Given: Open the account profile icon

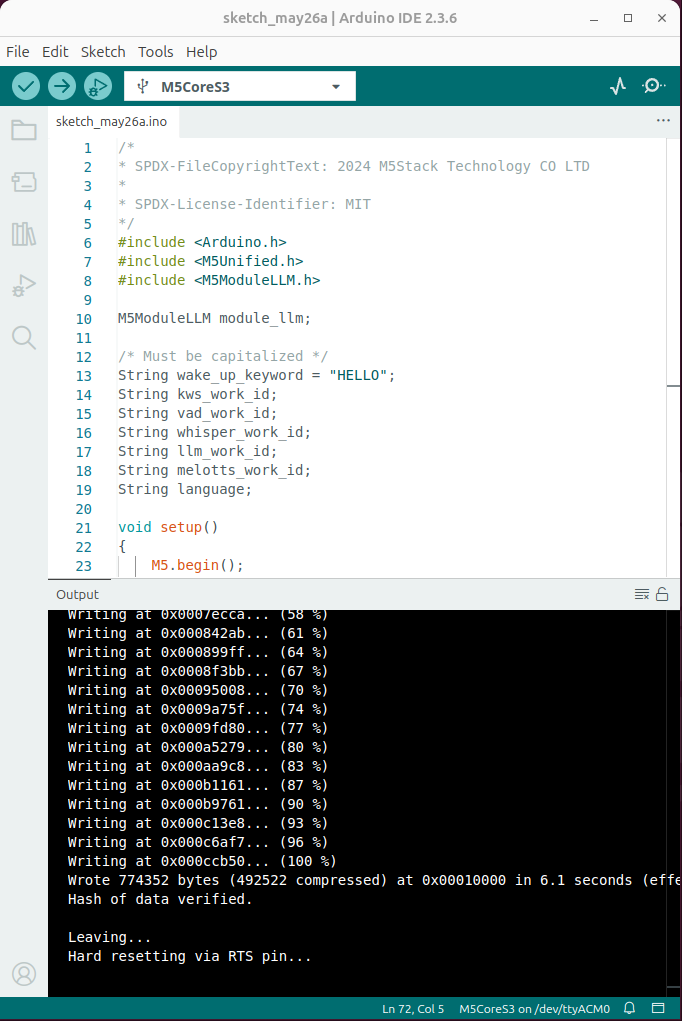Looking at the screenshot, I should 24,974.
